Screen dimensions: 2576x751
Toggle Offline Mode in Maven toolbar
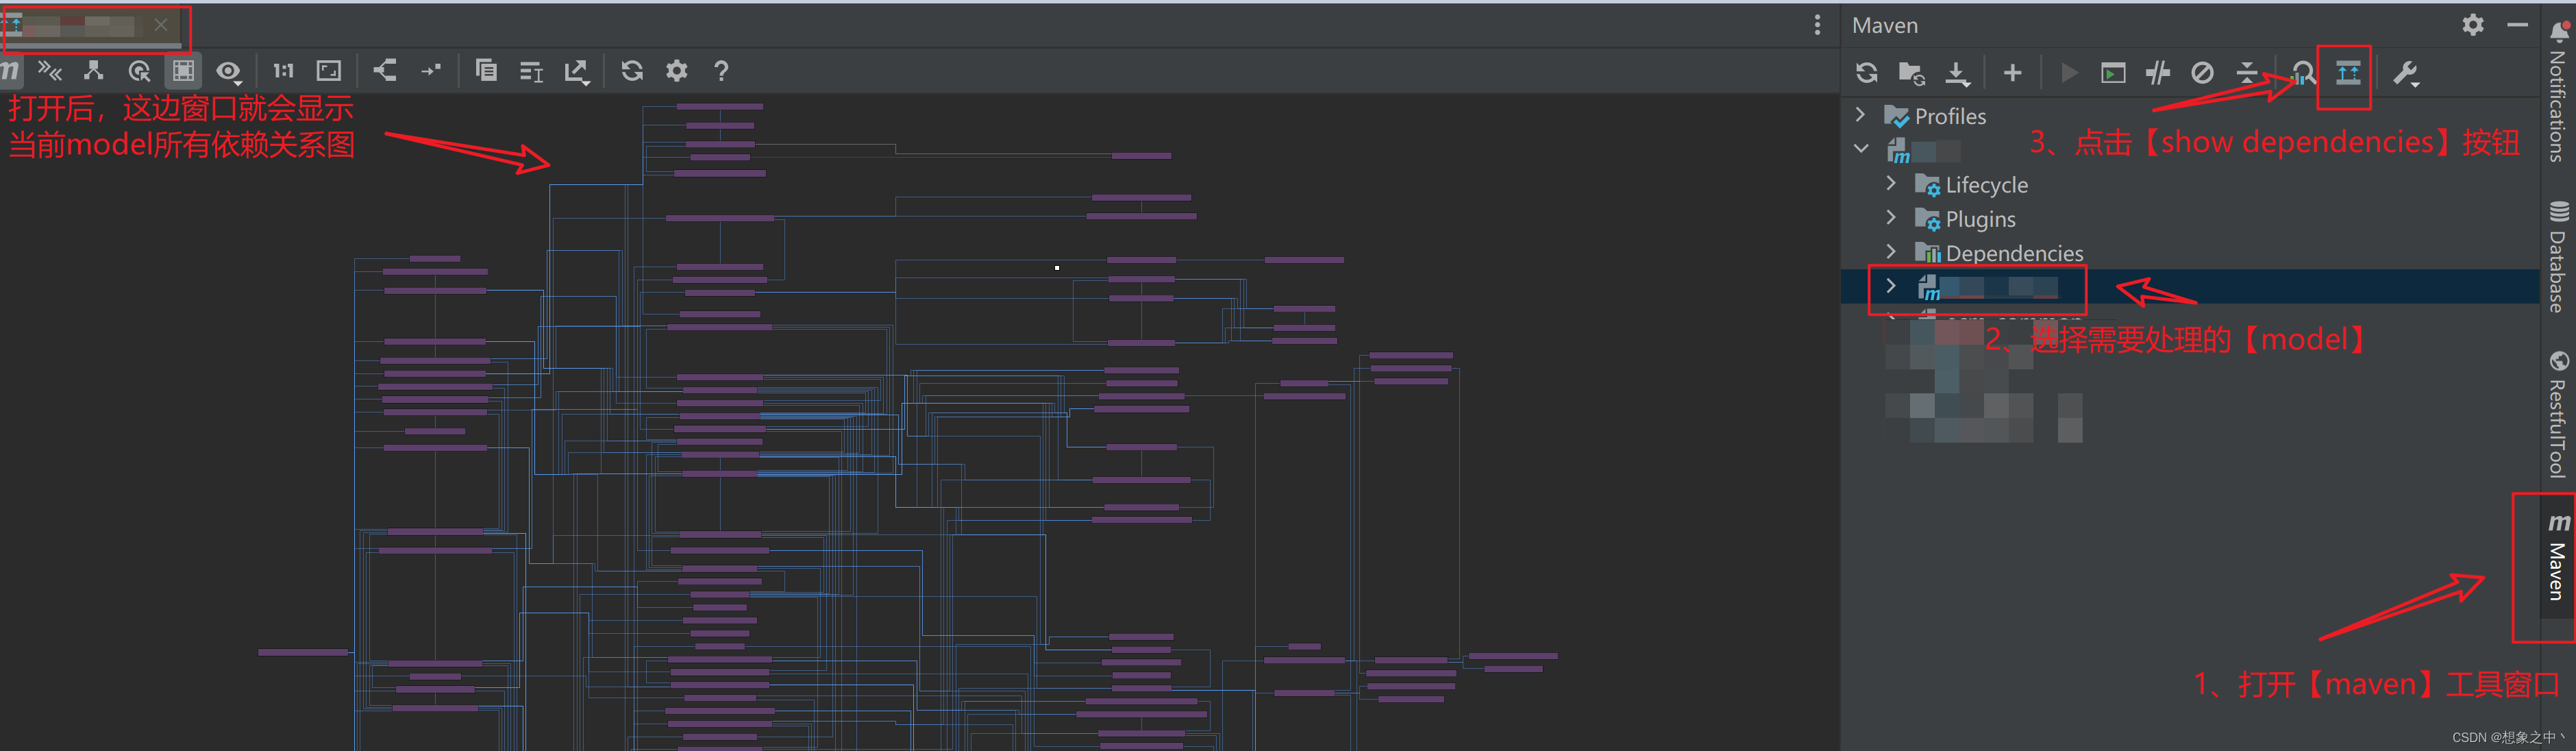click(2158, 72)
